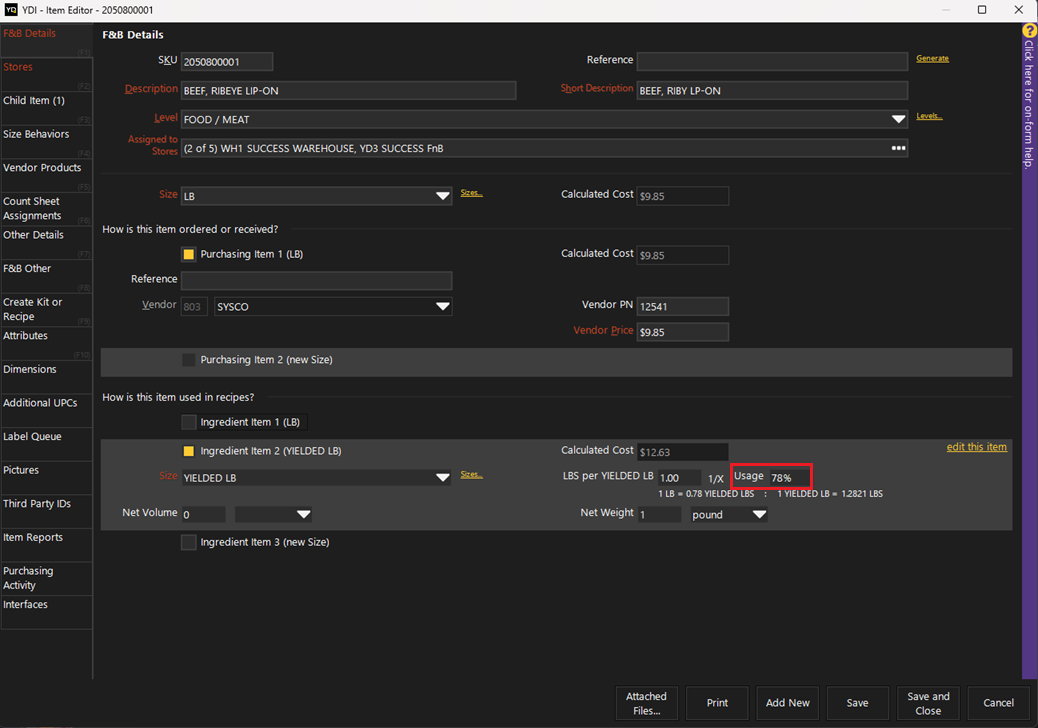Image resolution: width=1038 pixels, height=728 pixels.
Task: Open Third Party IDs tab
Action: click(x=46, y=512)
